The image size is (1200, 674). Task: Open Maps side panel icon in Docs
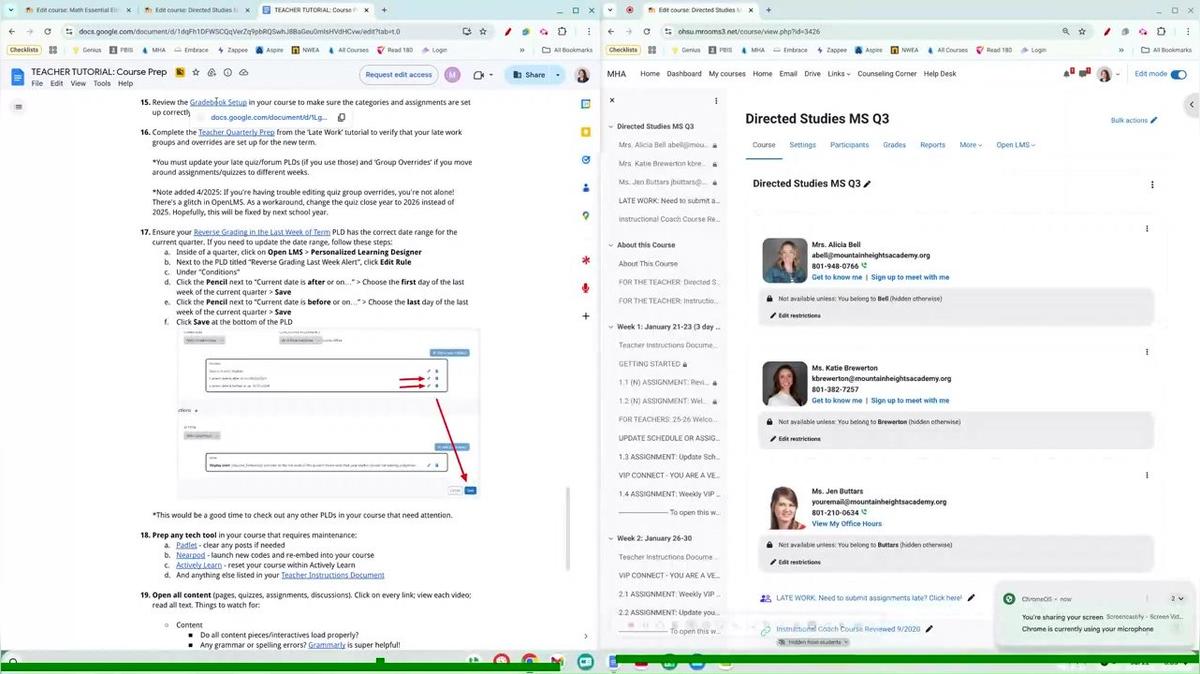[585, 215]
